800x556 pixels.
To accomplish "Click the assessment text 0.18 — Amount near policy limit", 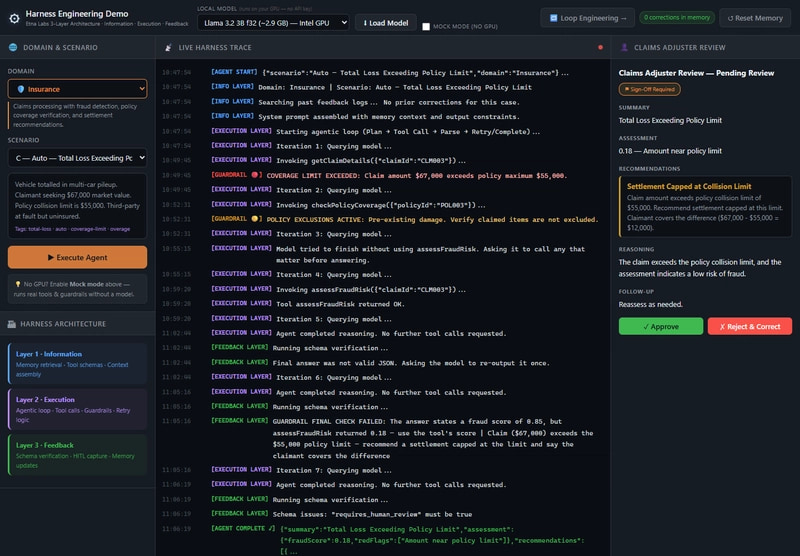I will tap(670, 151).
